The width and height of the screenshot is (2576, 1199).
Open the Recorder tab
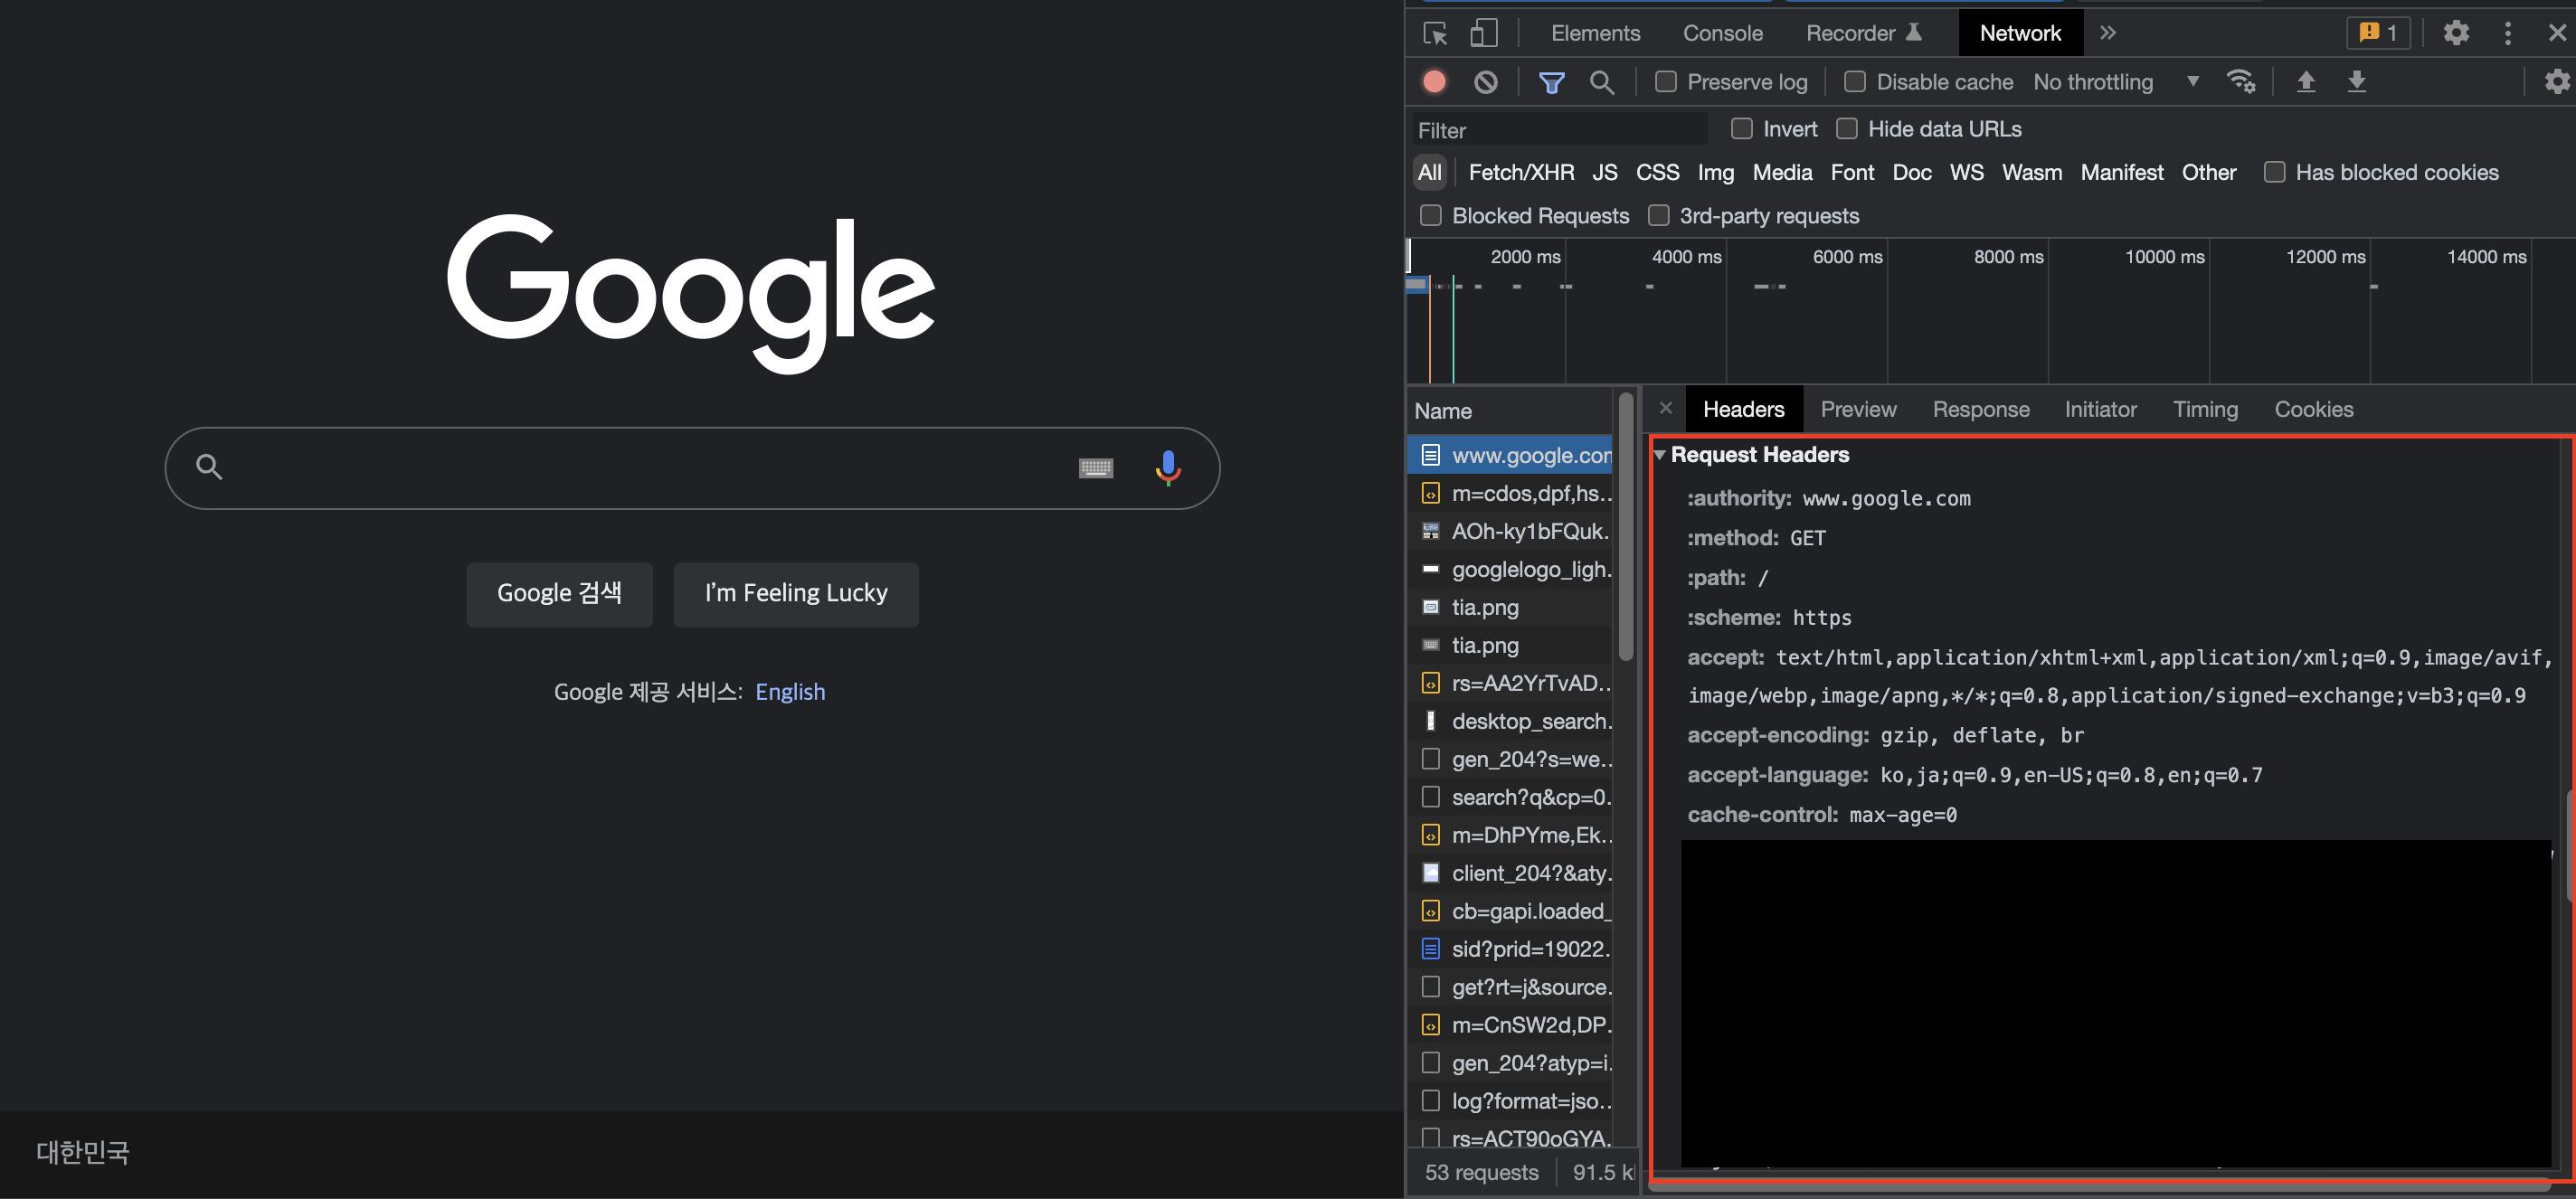(1863, 33)
